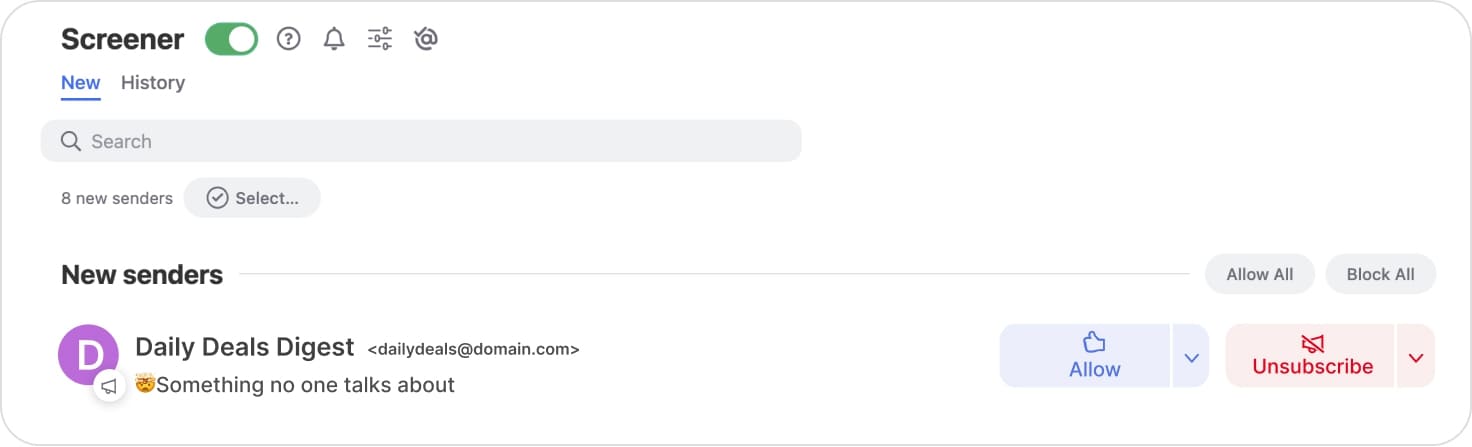Switch to the New tab

[81, 83]
